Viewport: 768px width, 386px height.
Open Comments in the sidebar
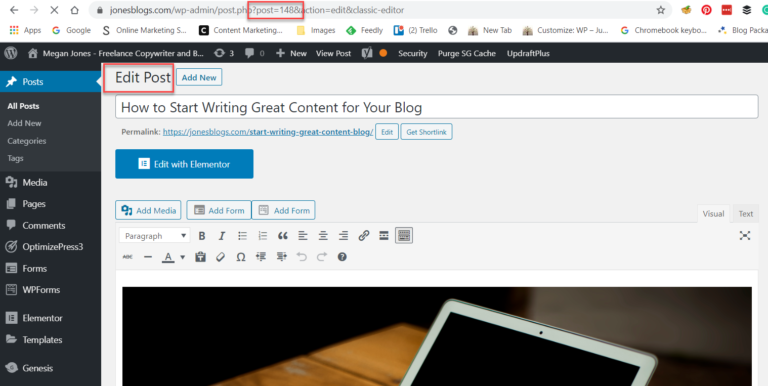point(50,226)
